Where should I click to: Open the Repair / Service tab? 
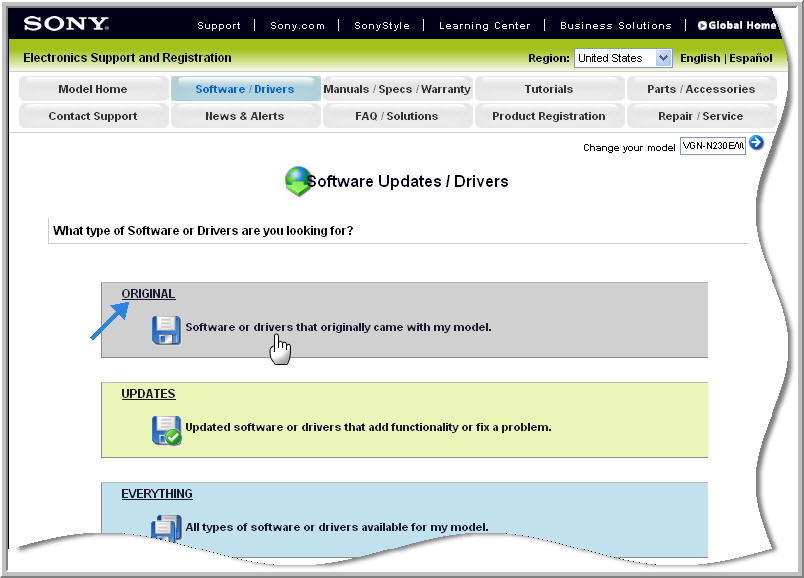click(x=701, y=116)
